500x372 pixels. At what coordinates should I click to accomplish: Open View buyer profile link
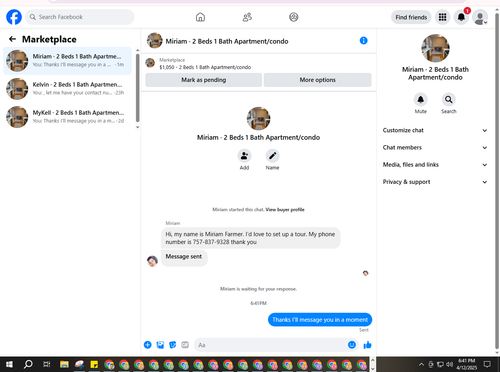pos(285,210)
